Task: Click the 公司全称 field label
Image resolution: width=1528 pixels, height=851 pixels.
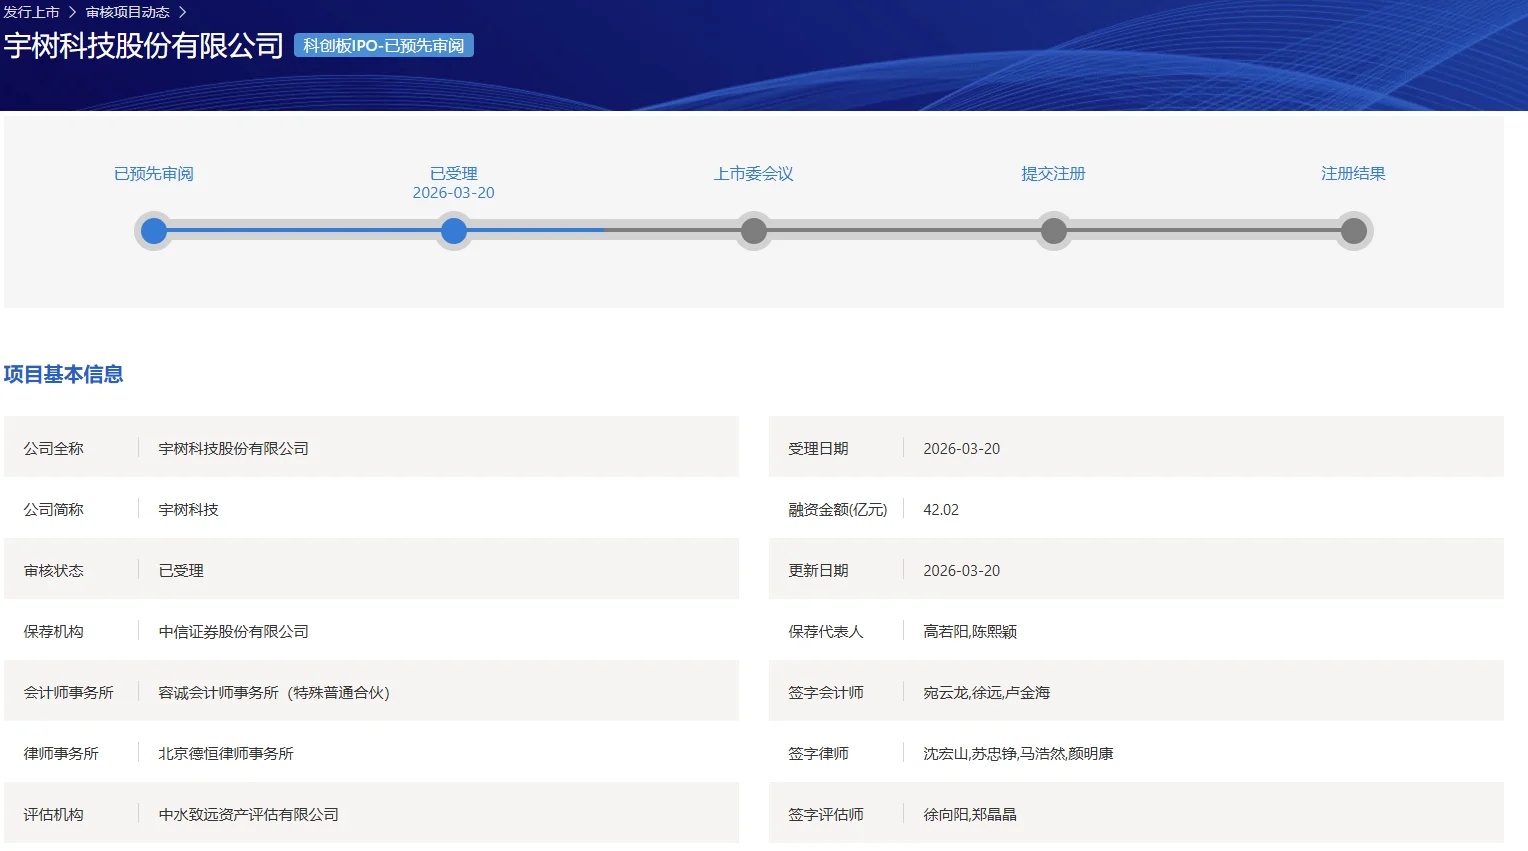Action: (x=54, y=449)
